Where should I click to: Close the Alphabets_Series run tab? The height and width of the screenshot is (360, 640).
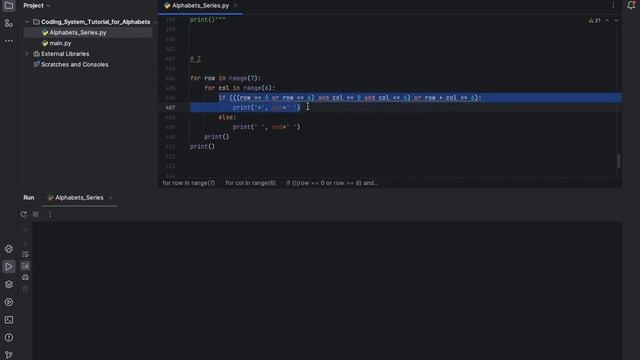coord(110,198)
